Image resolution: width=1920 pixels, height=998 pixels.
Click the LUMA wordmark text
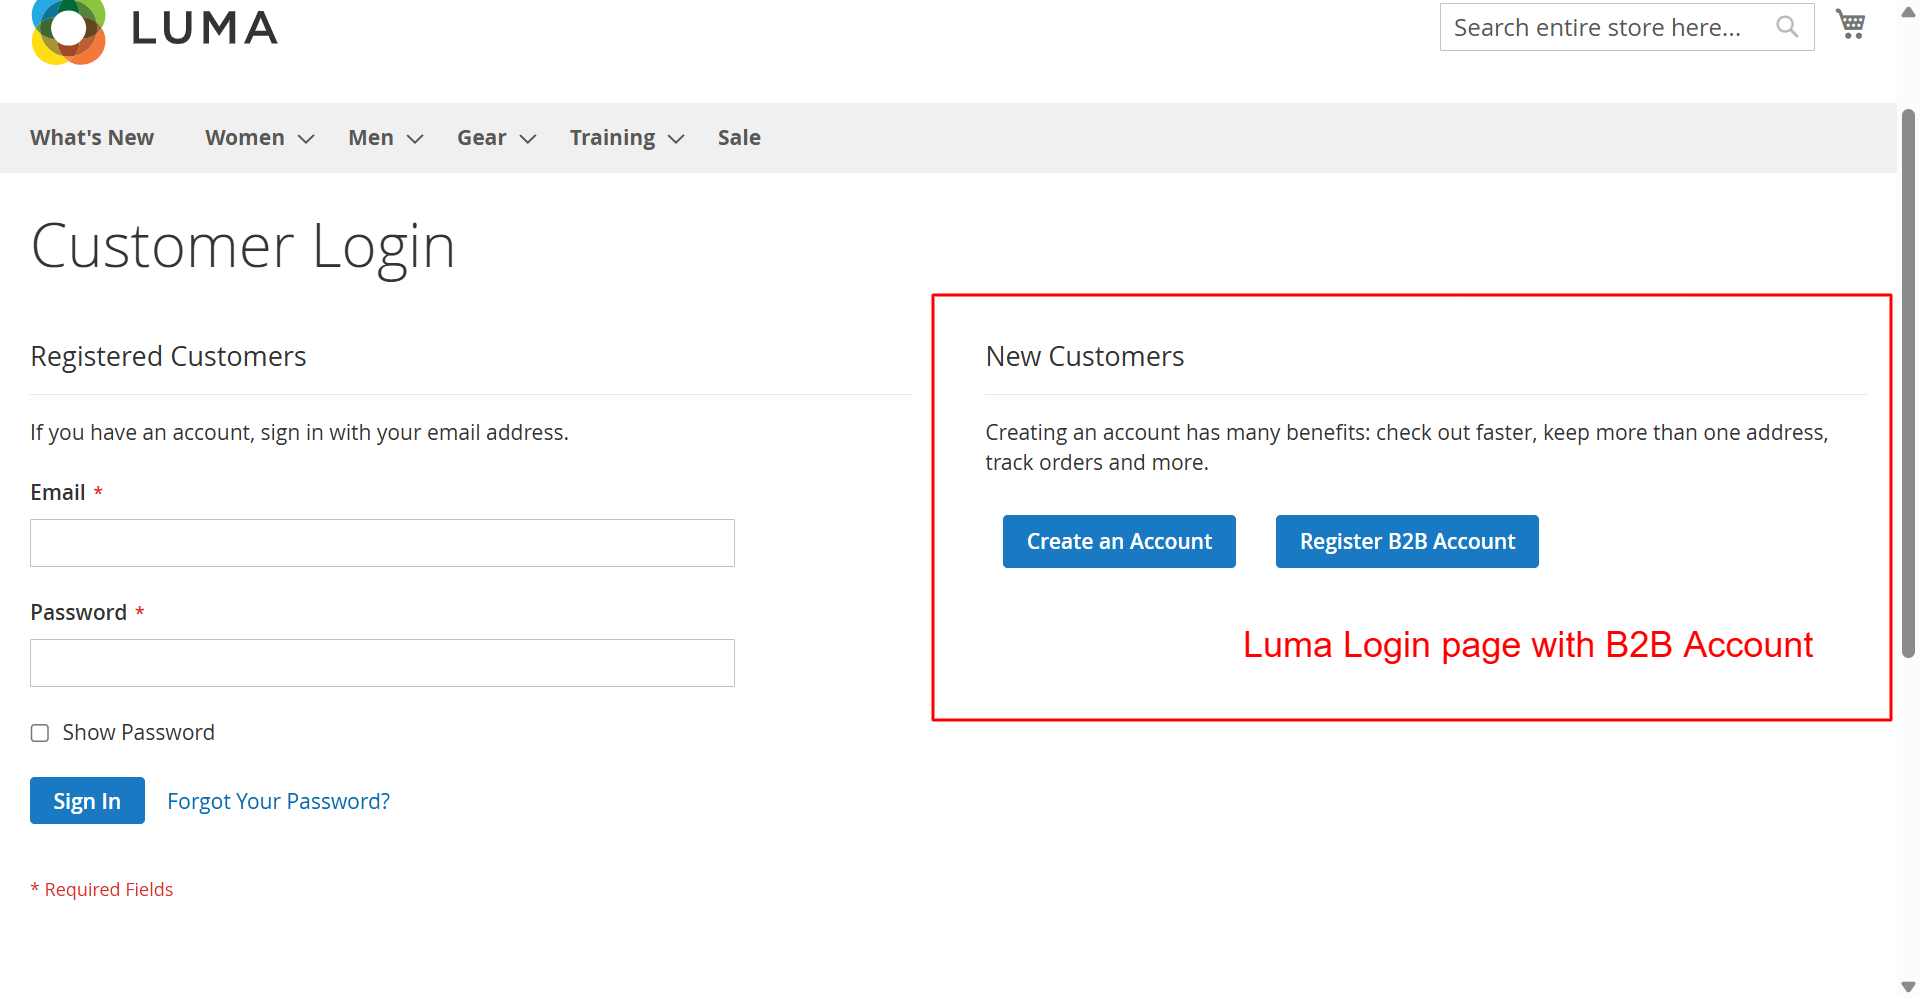tap(205, 29)
